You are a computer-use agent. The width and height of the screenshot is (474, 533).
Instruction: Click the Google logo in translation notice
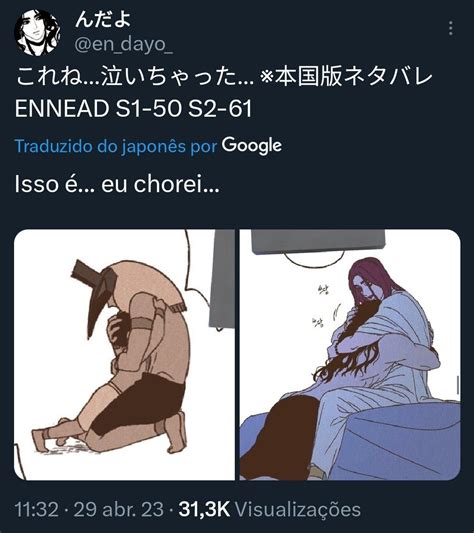click(x=252, y=146)
